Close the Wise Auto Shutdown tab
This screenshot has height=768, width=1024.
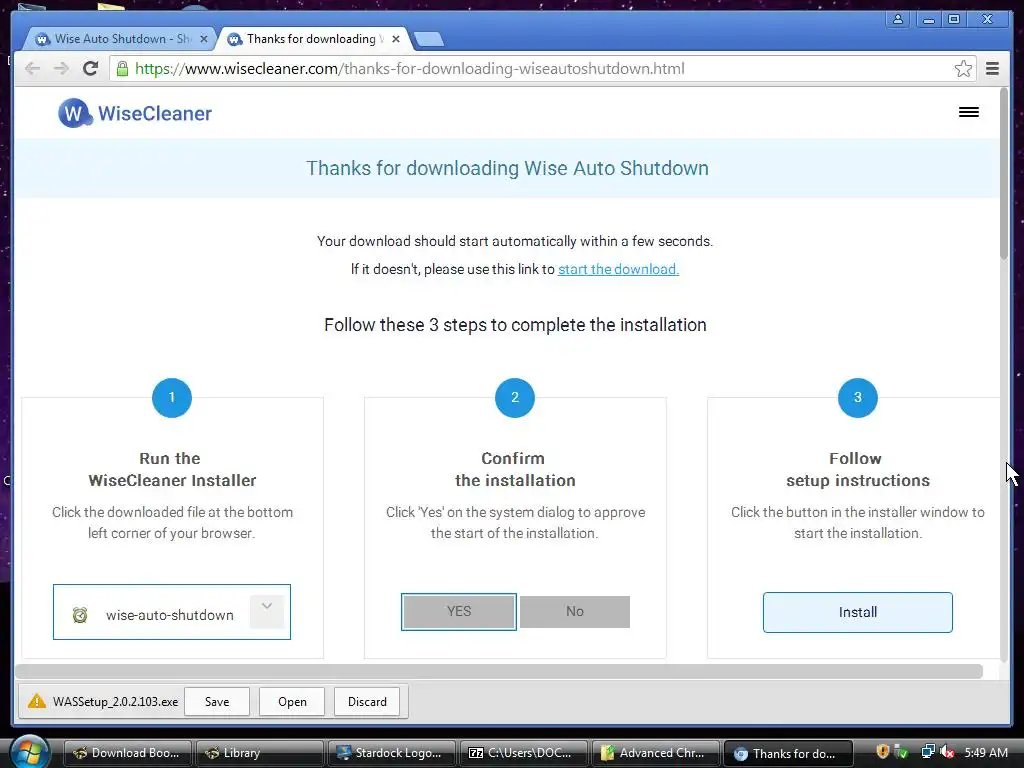click(204, 39)
